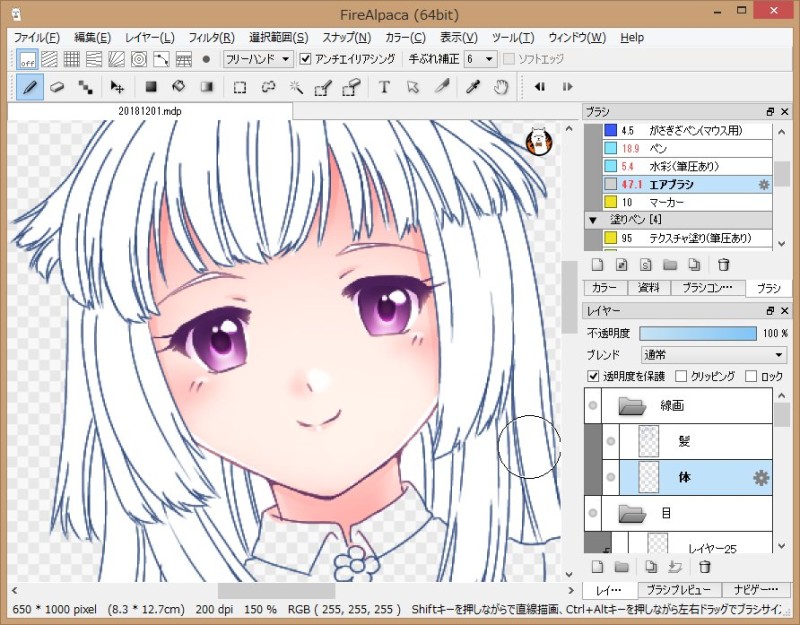The width and height of the screenshot is (800, 625).
Task: Enable the クリッピング checkbox
Action: click(681, 377)
